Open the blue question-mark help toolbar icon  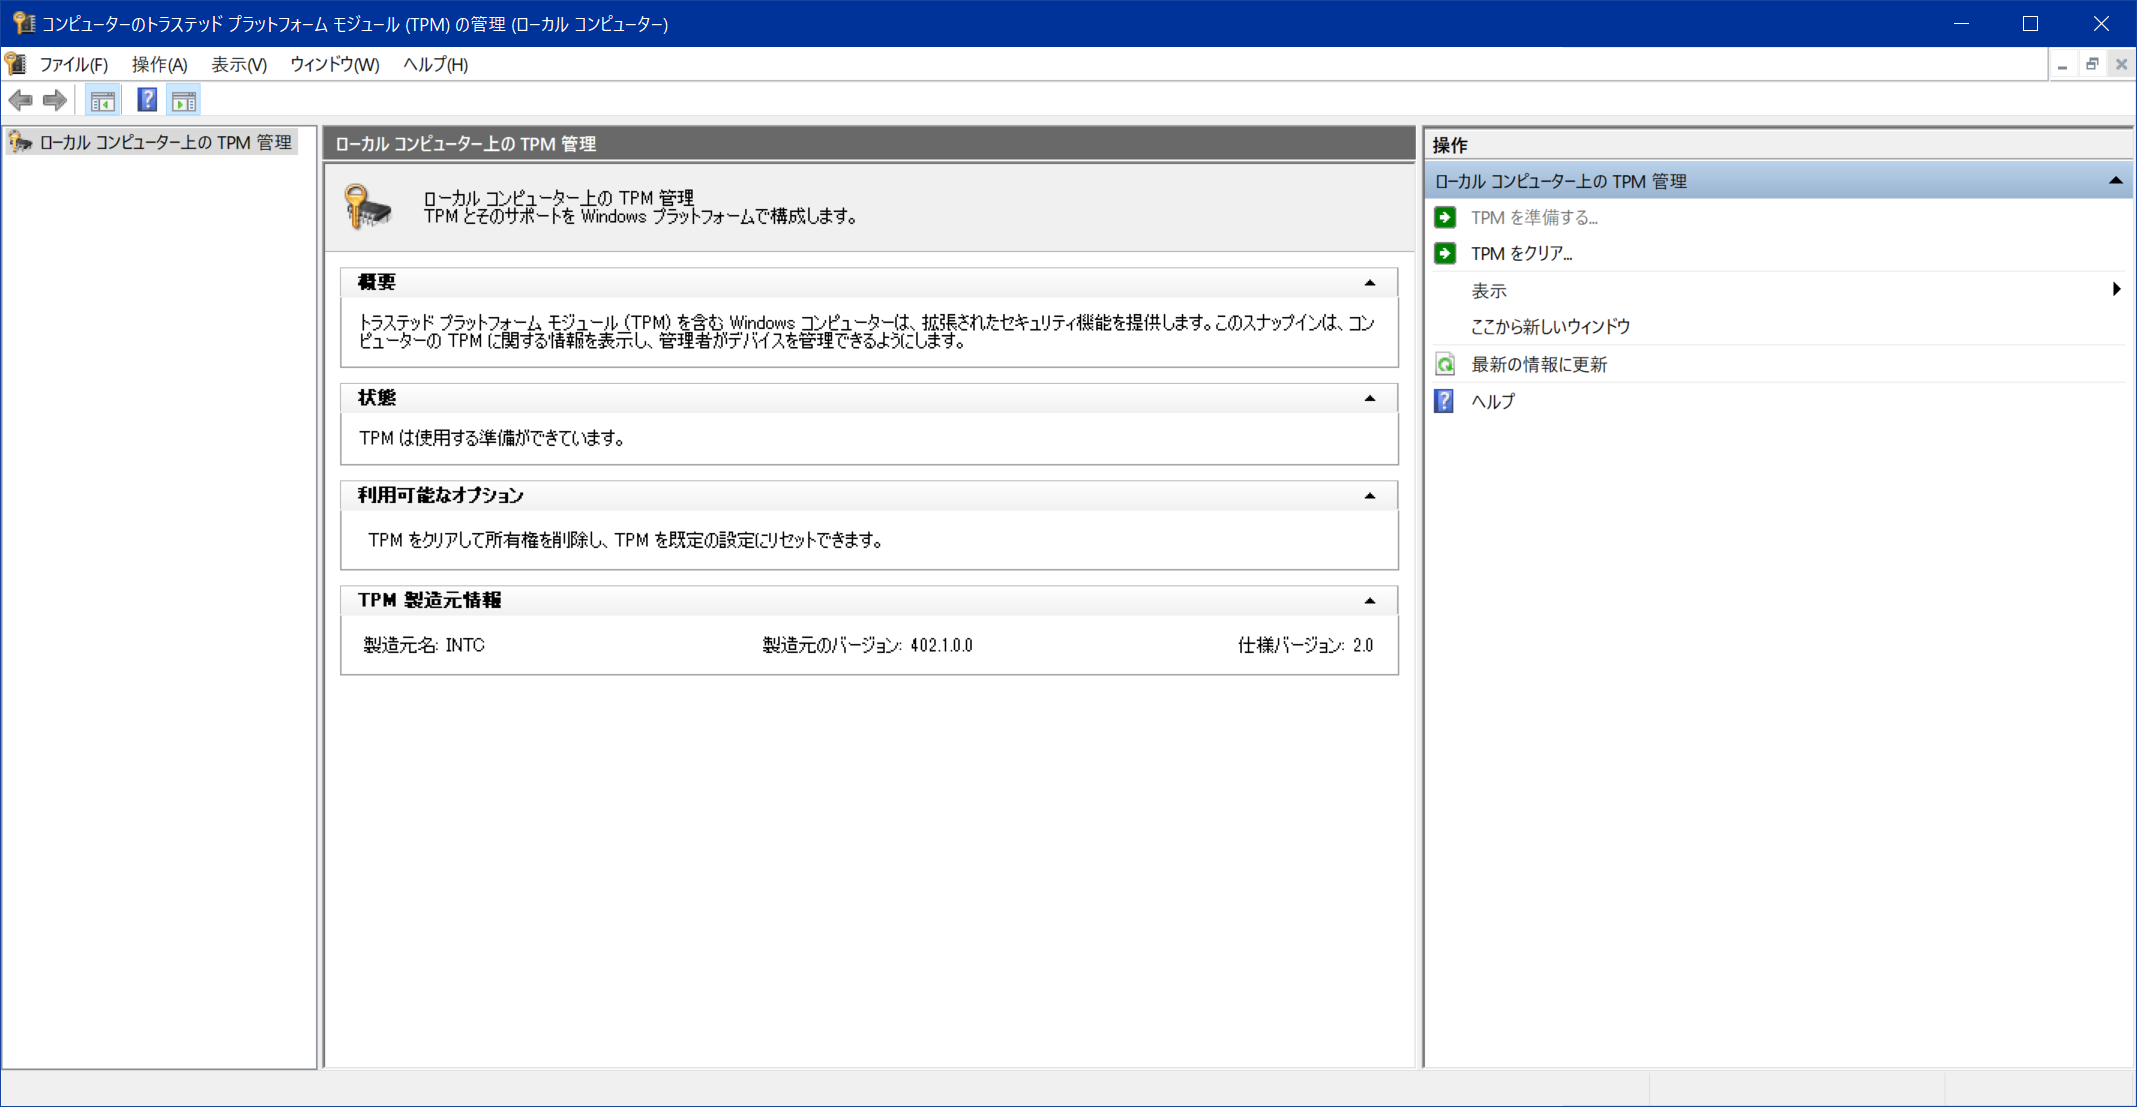(147, 100)
